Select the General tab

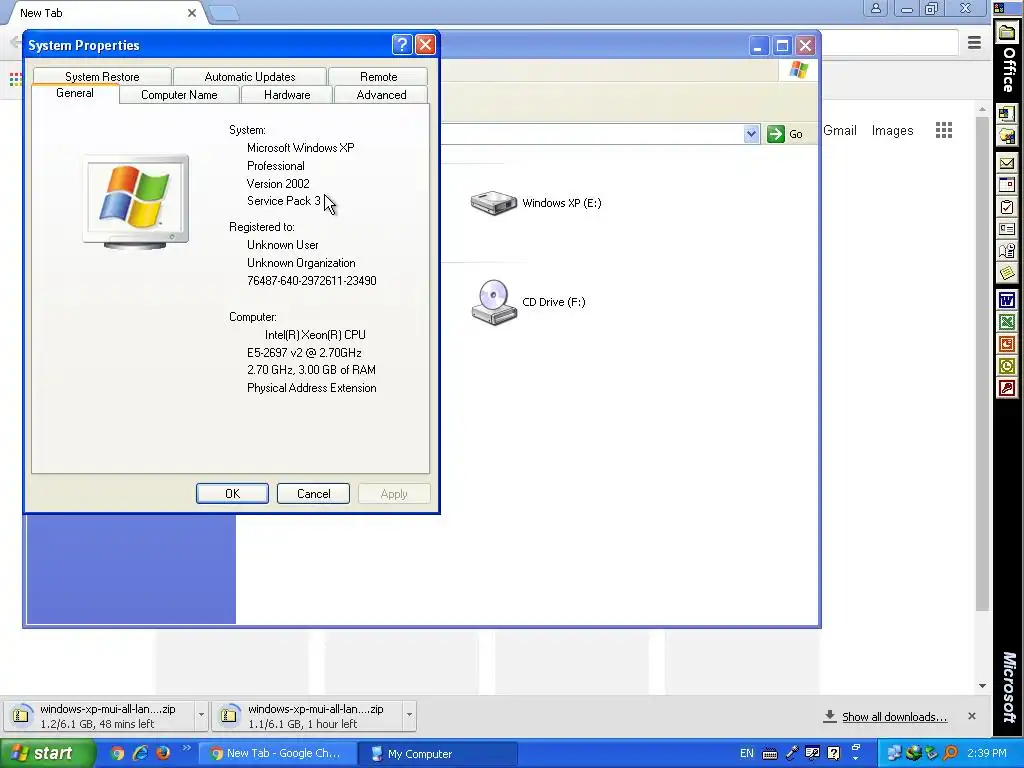[x=75, y=93]
